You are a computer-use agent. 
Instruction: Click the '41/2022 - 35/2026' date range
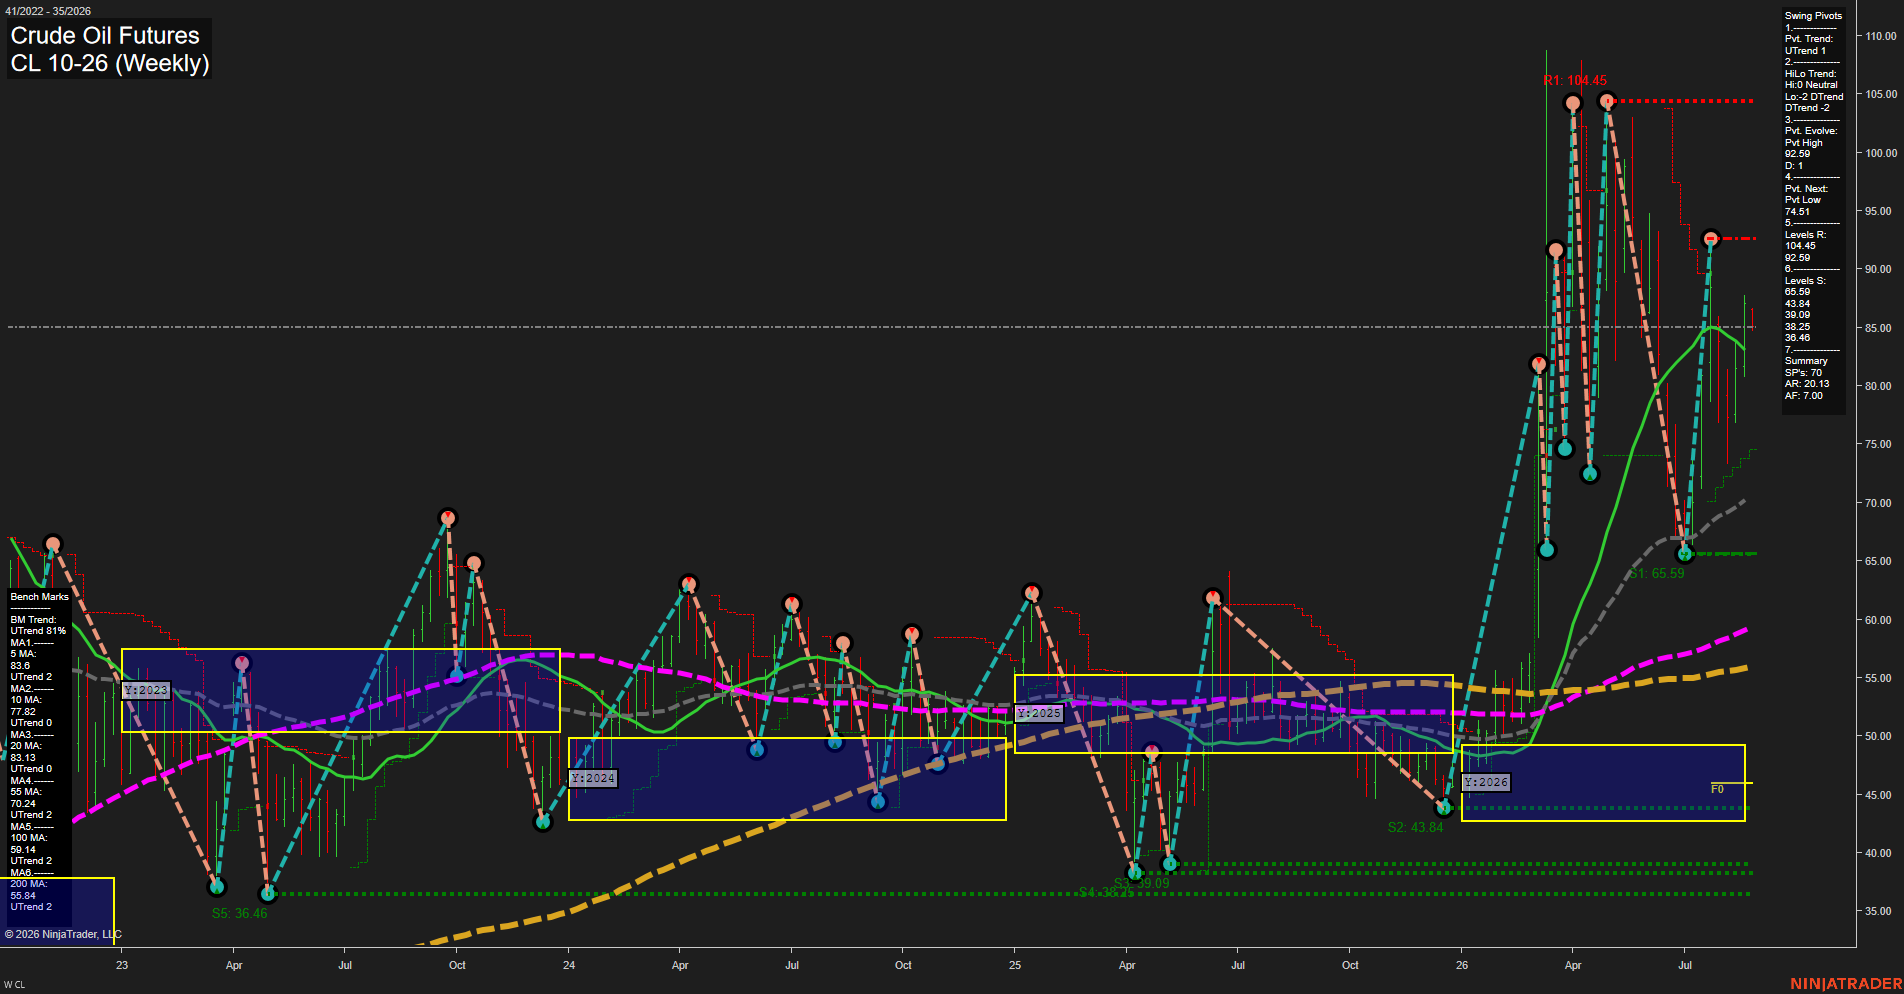[x=48, y=11]
